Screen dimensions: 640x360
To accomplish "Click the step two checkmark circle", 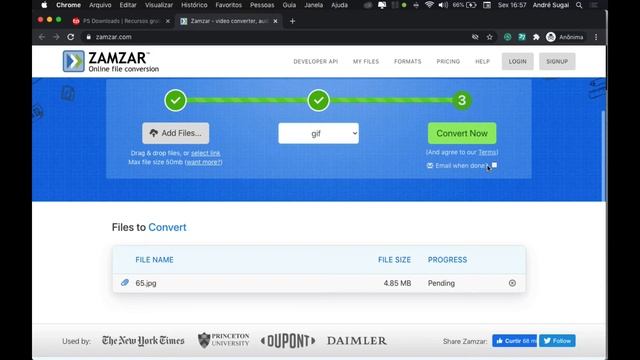I will click(319, 100).
